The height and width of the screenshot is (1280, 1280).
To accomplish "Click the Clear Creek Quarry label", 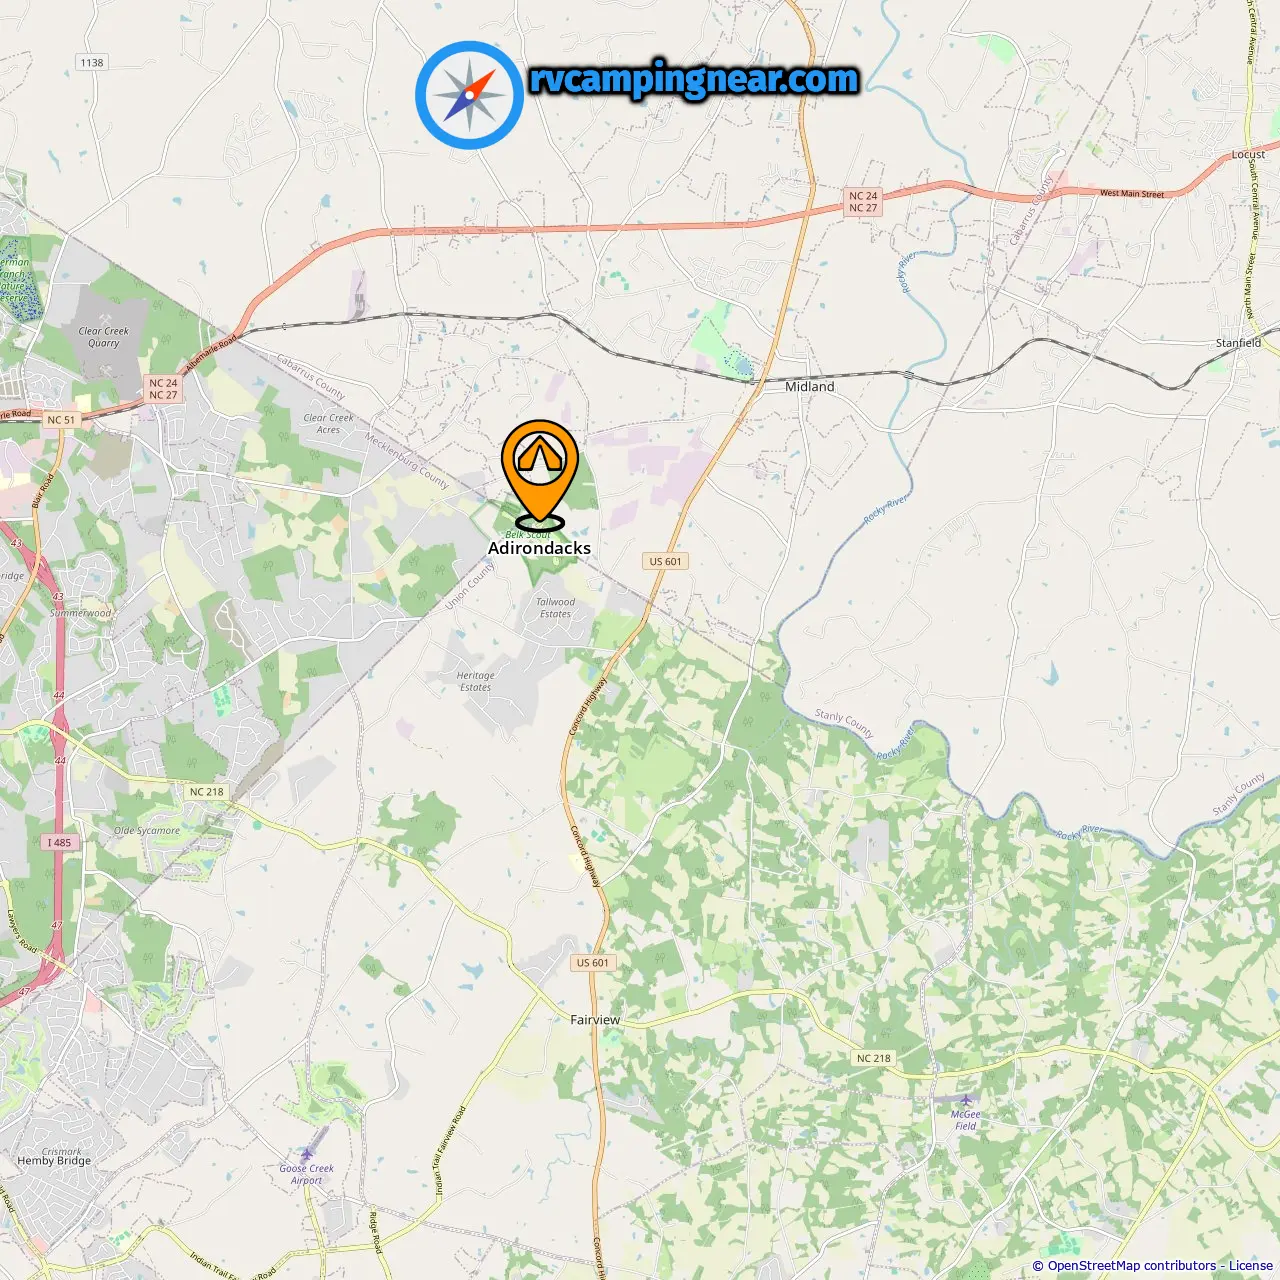I will (103, 337).
